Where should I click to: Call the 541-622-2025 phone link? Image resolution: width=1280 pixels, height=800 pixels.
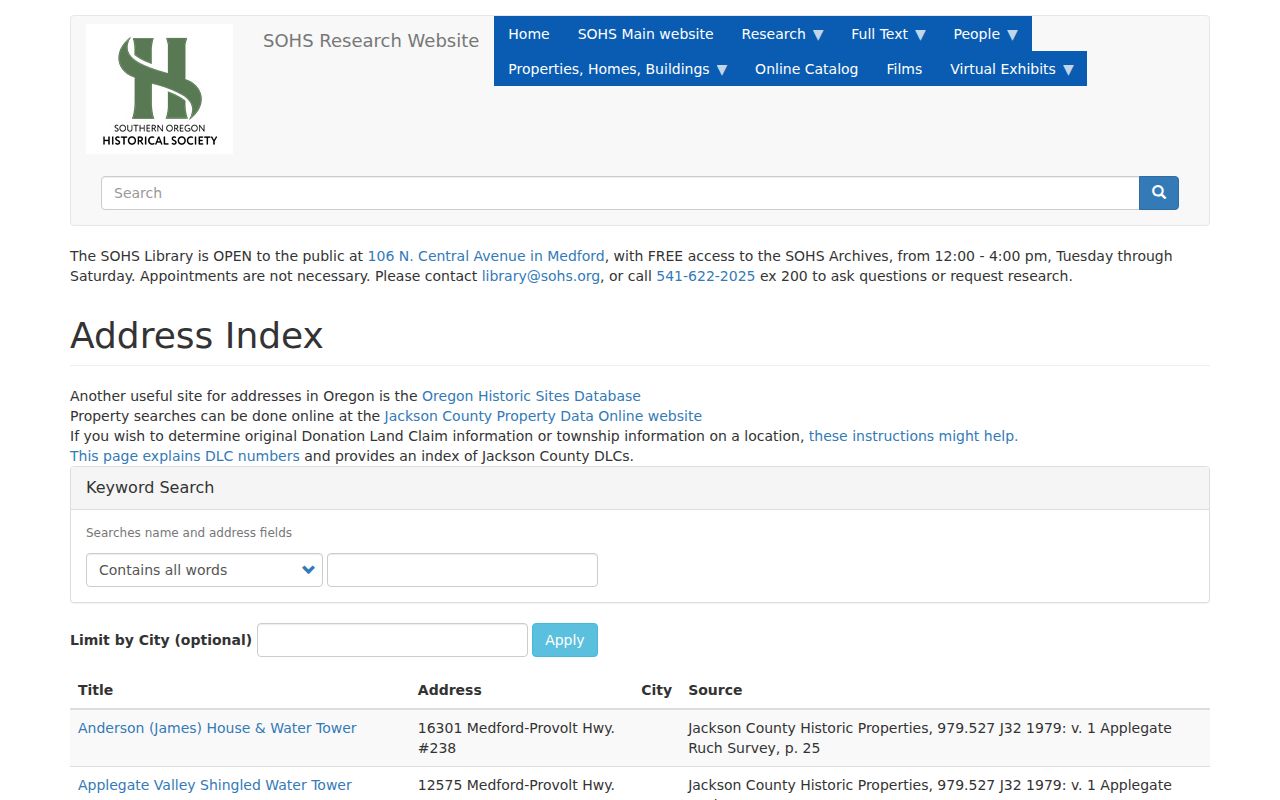click(x=706, y=276)
